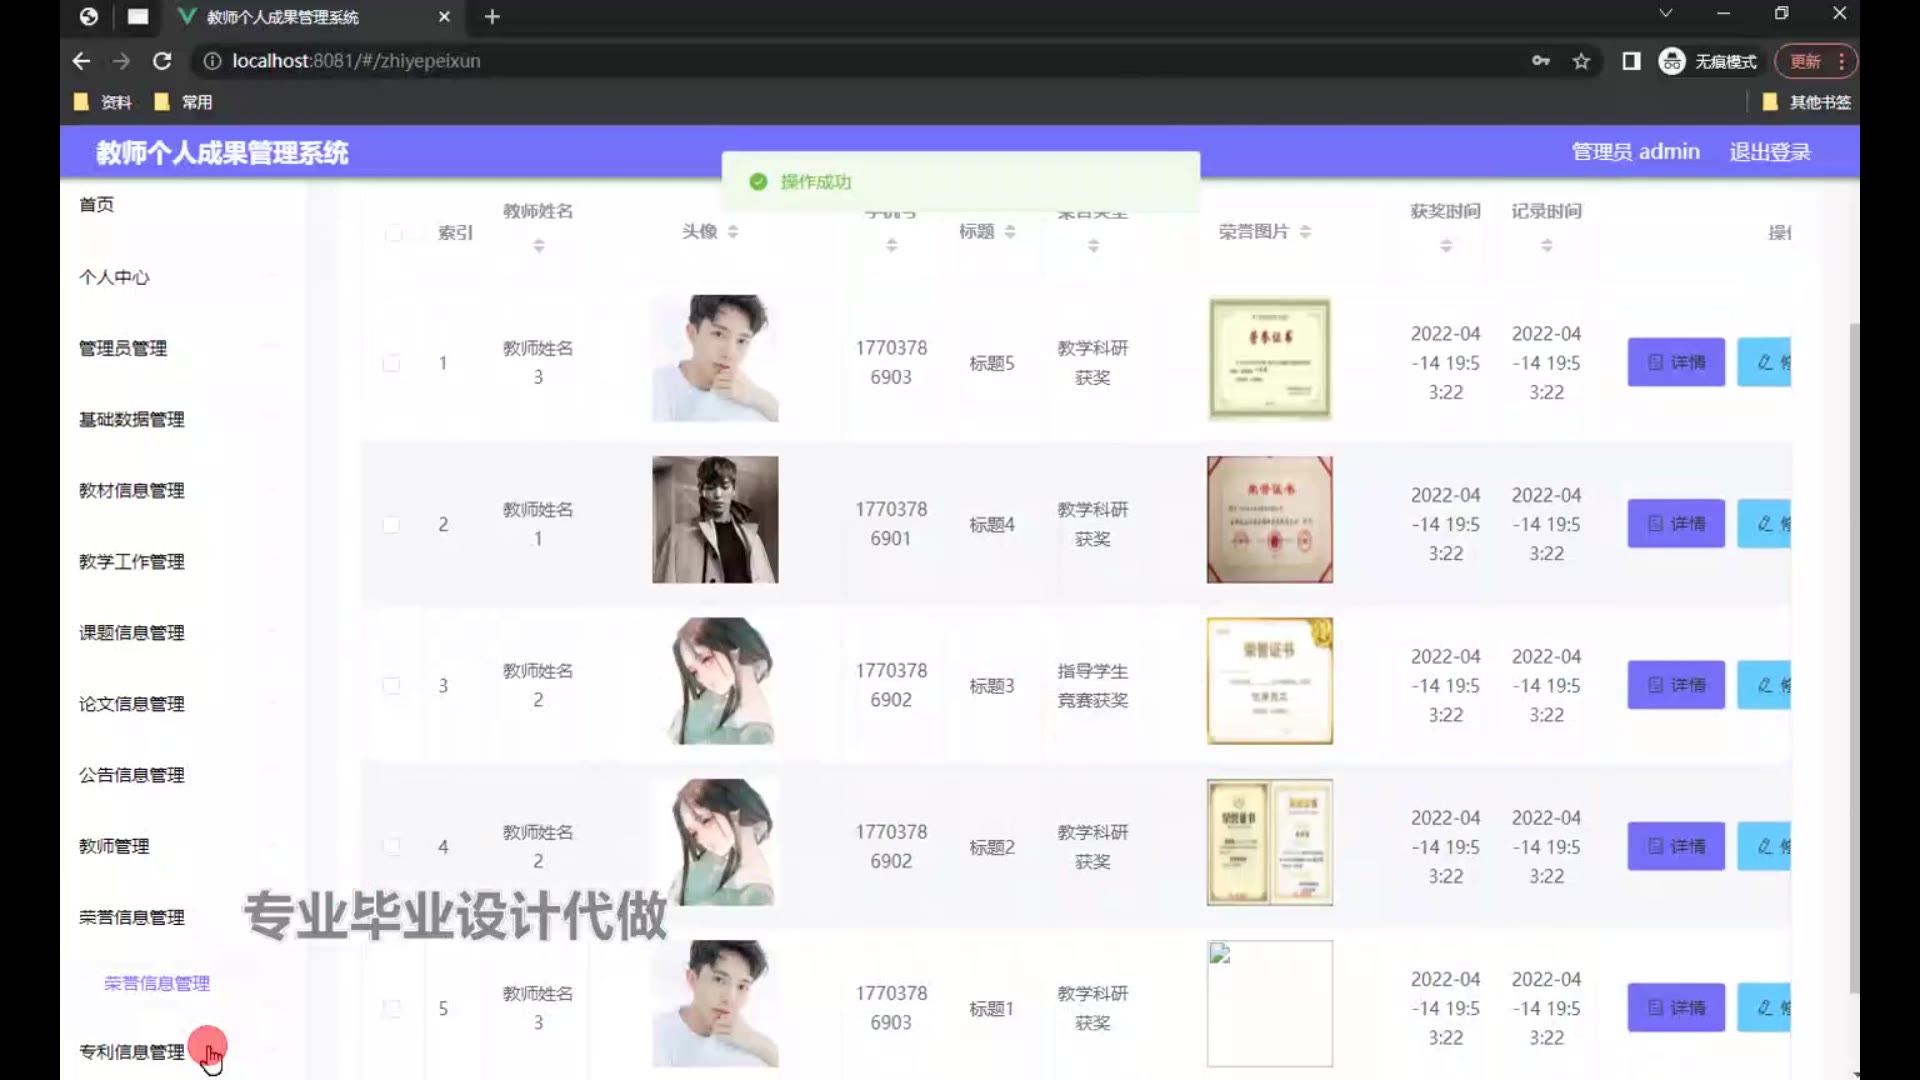Collapse the 荣誉信息管理 parent menu
Screen dimensions: 1920x1080
pos(132,917)
